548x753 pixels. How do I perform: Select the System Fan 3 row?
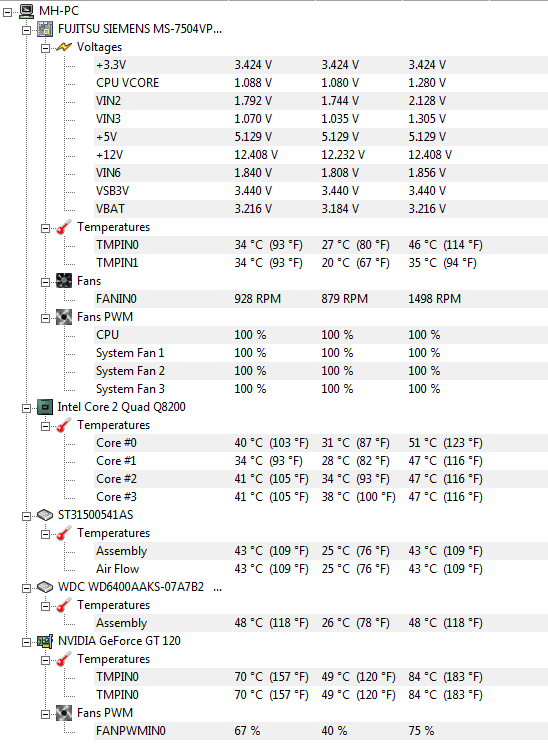click(321, 389)
